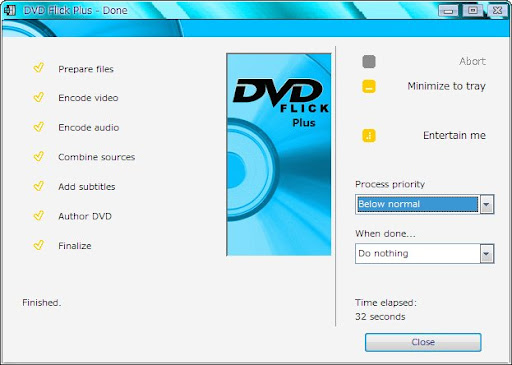The width and height of the screenshot is (512, 365).
Task: Click the Abort label
Action: tap(472, 61)
